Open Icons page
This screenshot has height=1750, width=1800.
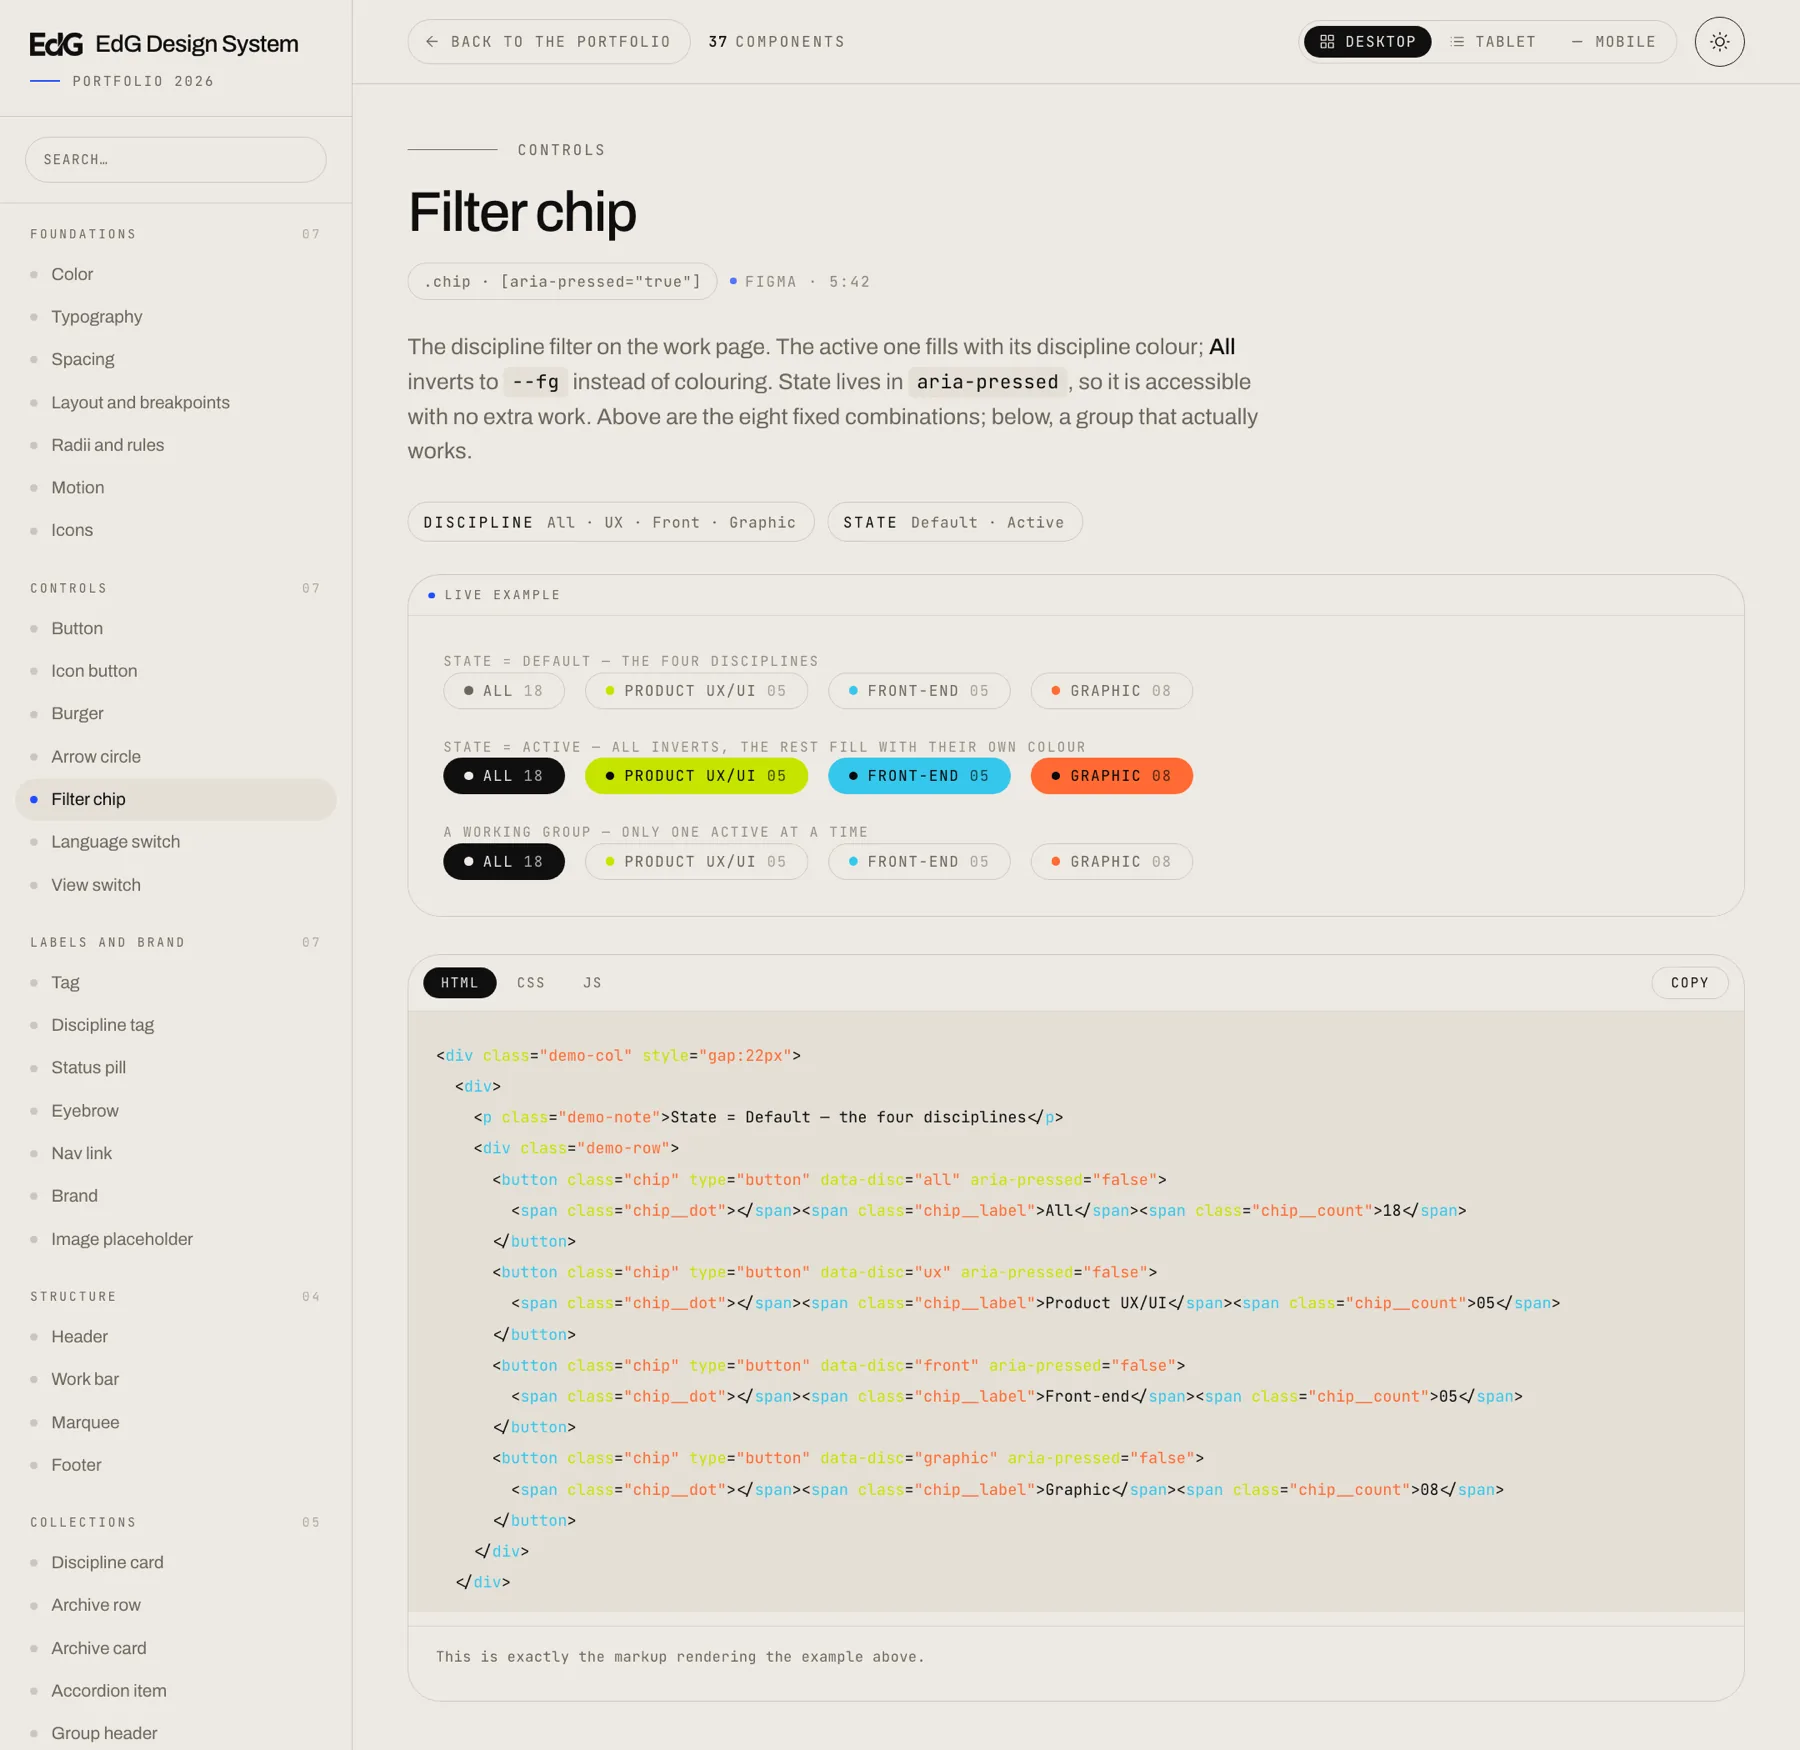click(x=176, y=530)
